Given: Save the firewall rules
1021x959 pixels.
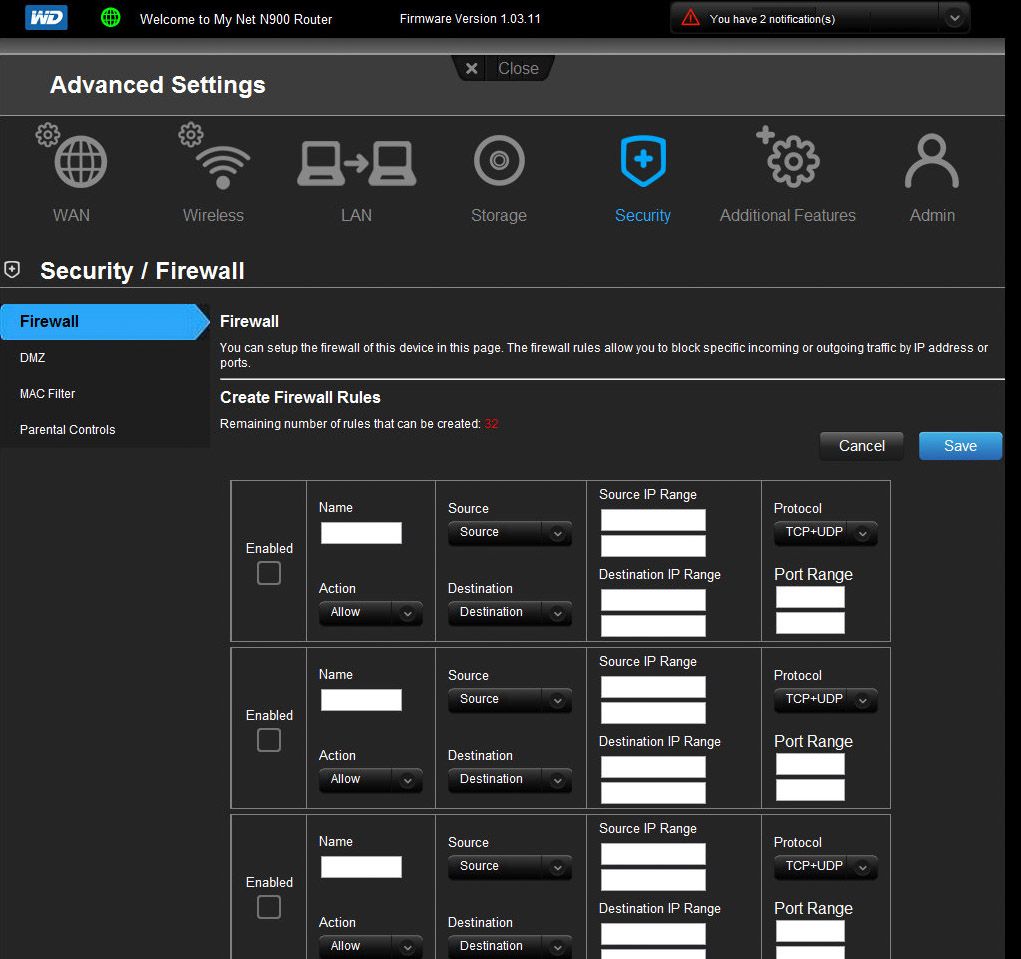Looking at the screenshot, I should tap(959, 446).
